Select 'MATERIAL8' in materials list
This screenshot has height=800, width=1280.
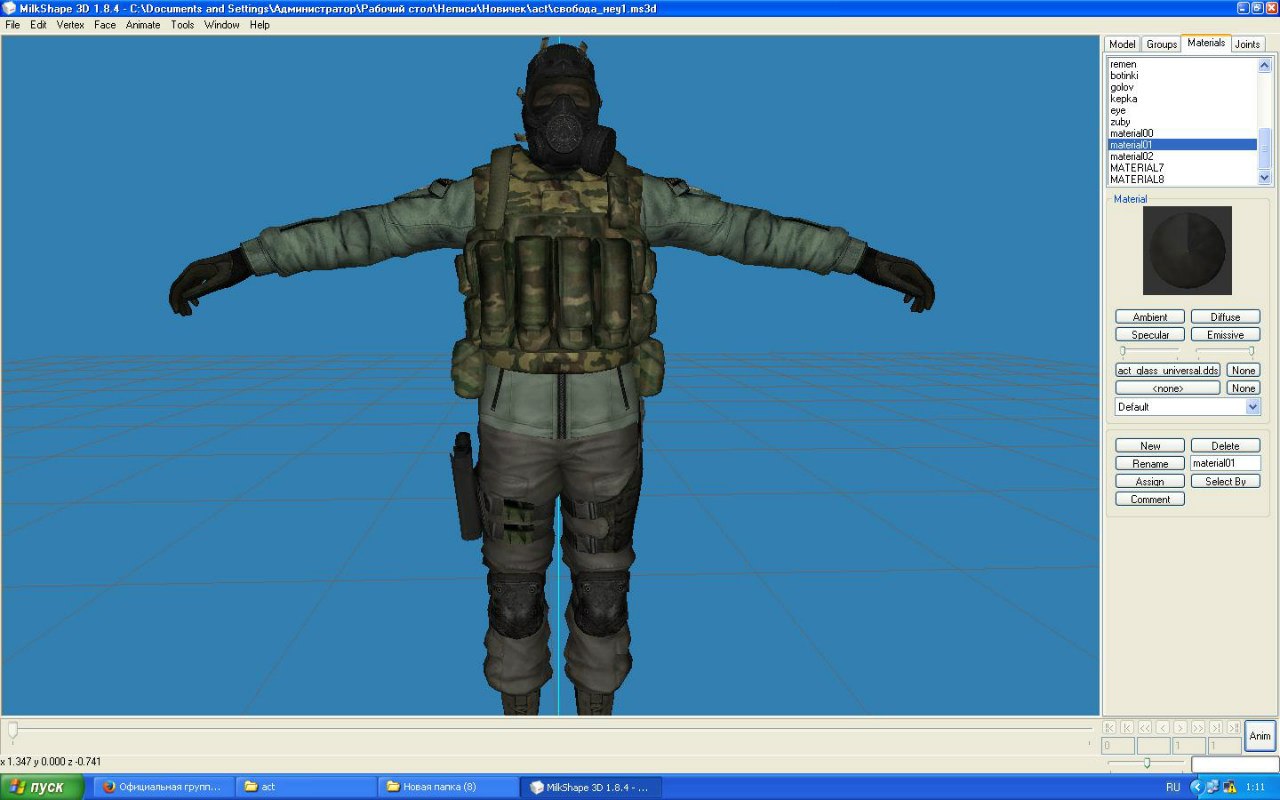pos(1182,179)
